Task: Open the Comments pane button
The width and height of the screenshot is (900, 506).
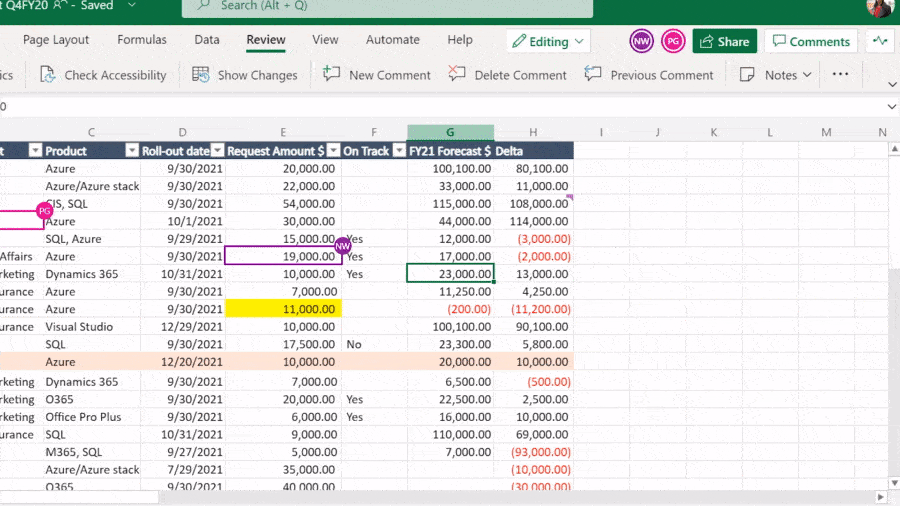Action: pyautogui.click(x=808, y=41)
